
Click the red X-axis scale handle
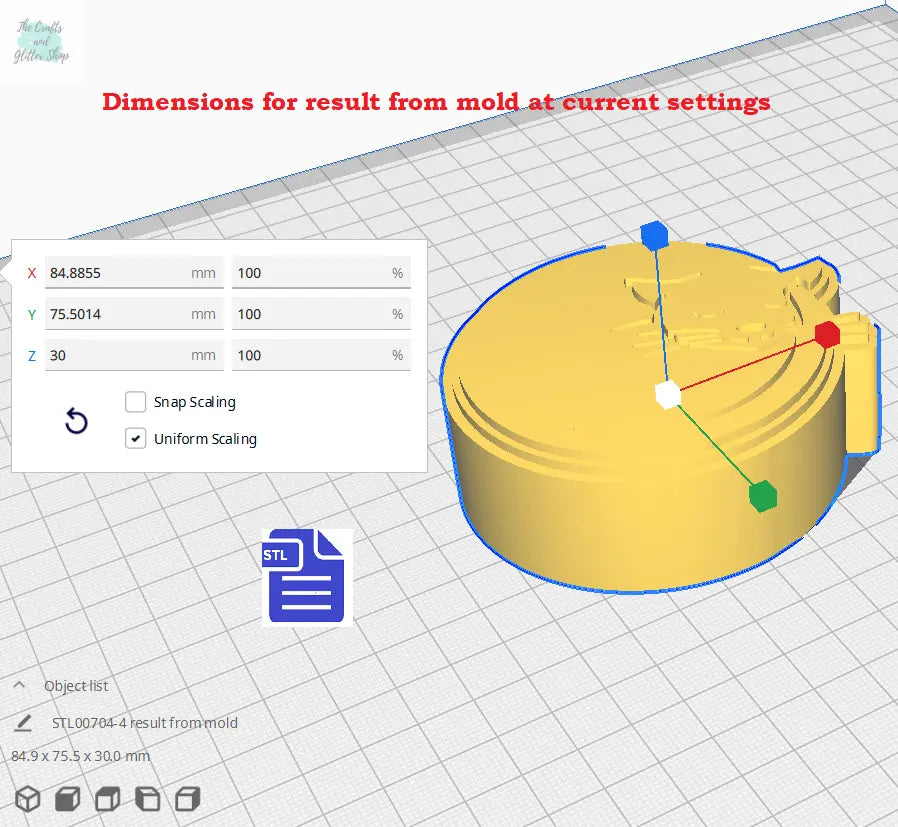826,335
